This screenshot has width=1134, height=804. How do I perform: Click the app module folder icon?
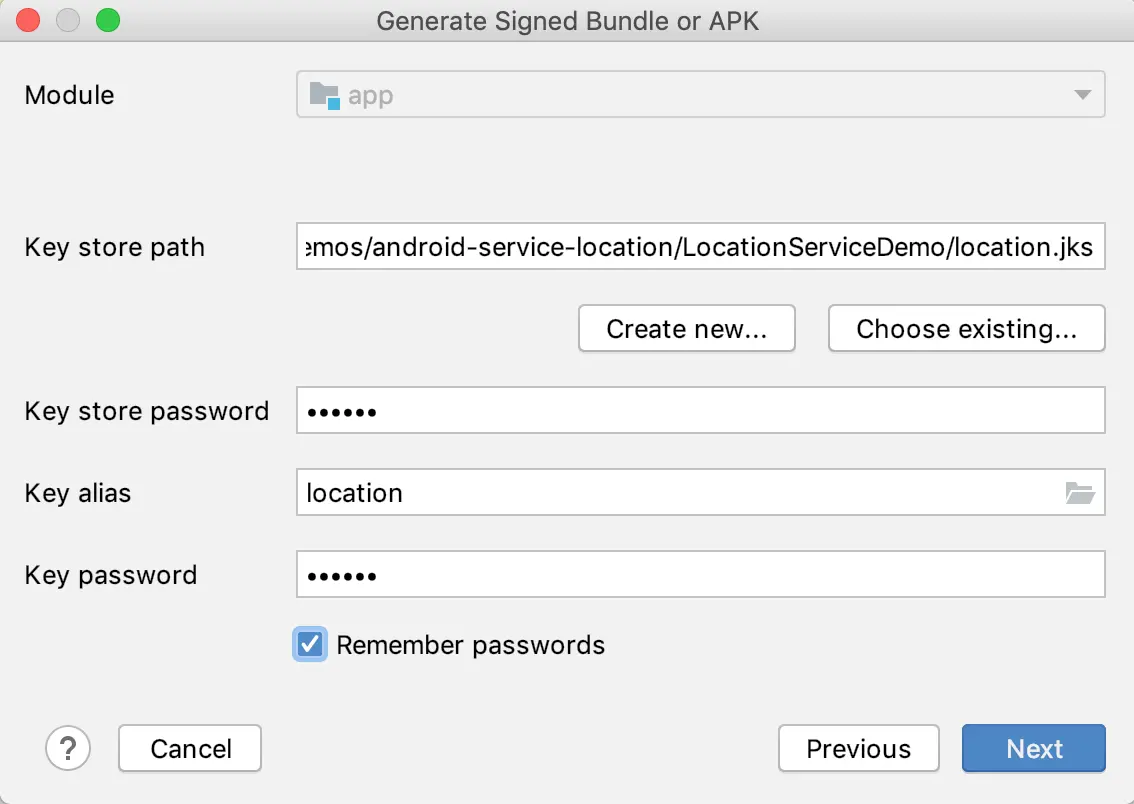[x=324, y=95]
